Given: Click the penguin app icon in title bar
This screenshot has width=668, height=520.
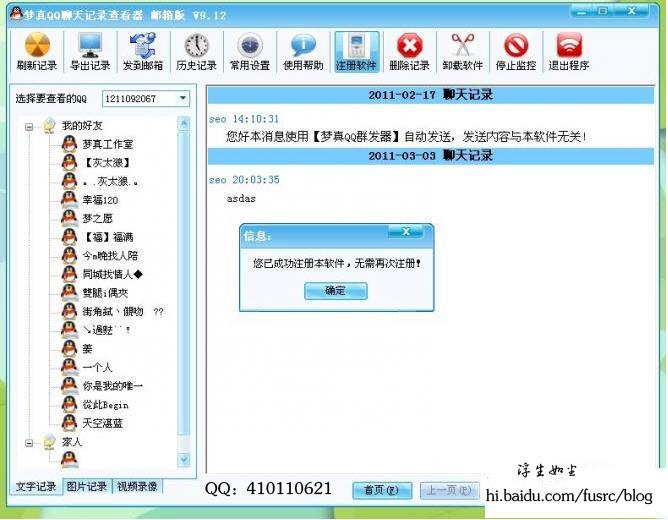Looking at the screenshot, I should (x=17, y=14).
